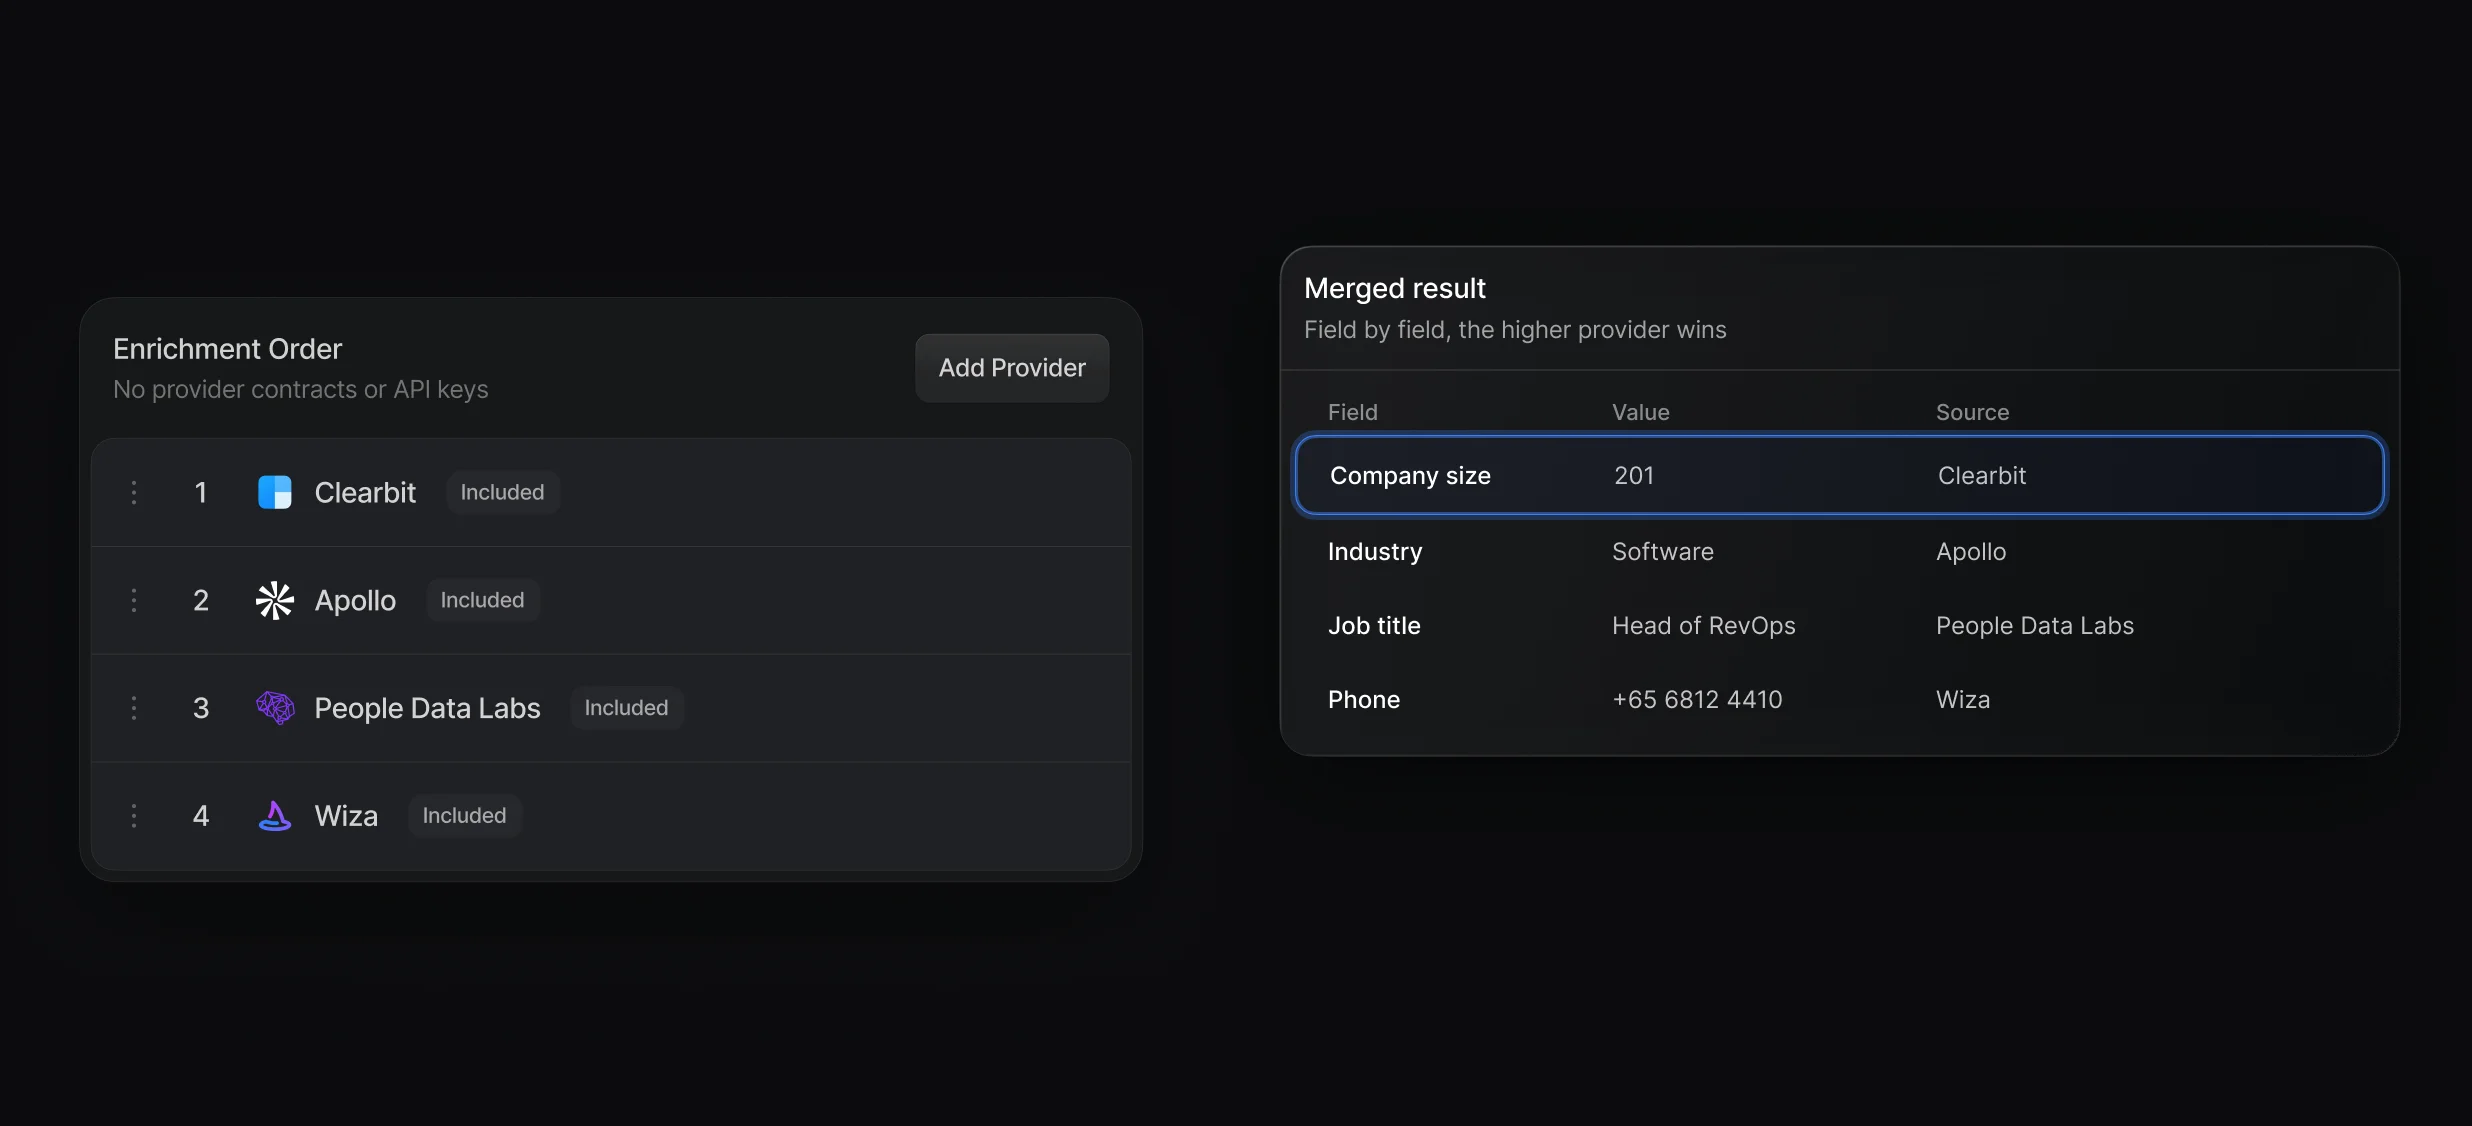Click the value 201
The width and height of the screenshot is (2472, 1126).
(x=1633, y=476)
